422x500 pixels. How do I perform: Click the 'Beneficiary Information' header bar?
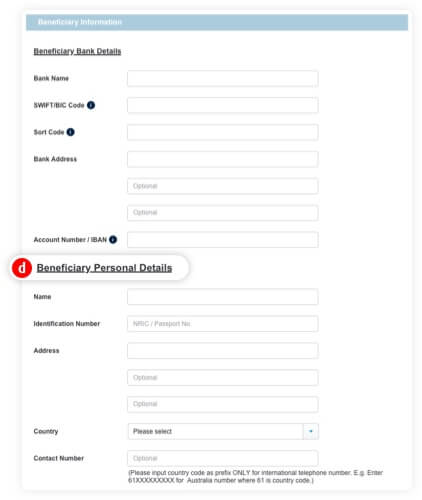coord(217,22)
